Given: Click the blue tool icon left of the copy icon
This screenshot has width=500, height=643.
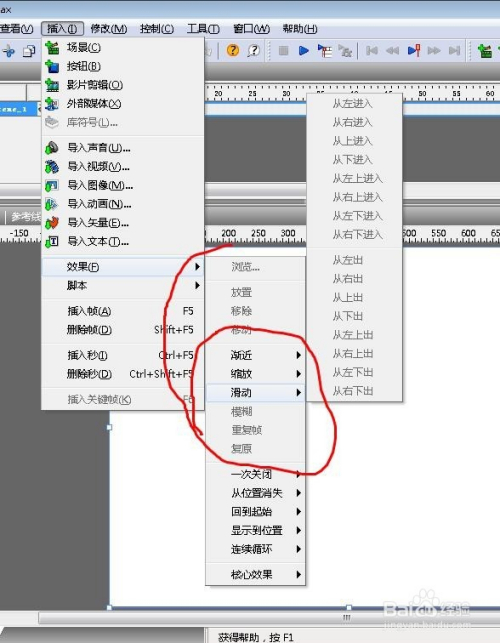Looking at the screenshot, I should 9,51.
